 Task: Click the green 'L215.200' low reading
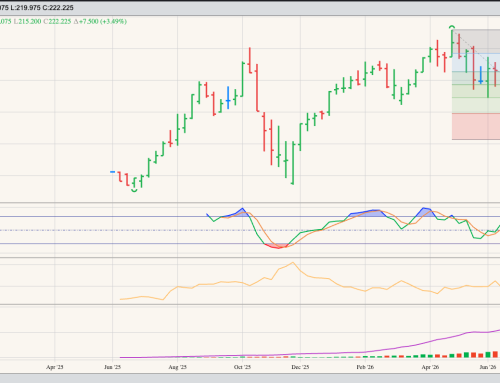[27, 21]
